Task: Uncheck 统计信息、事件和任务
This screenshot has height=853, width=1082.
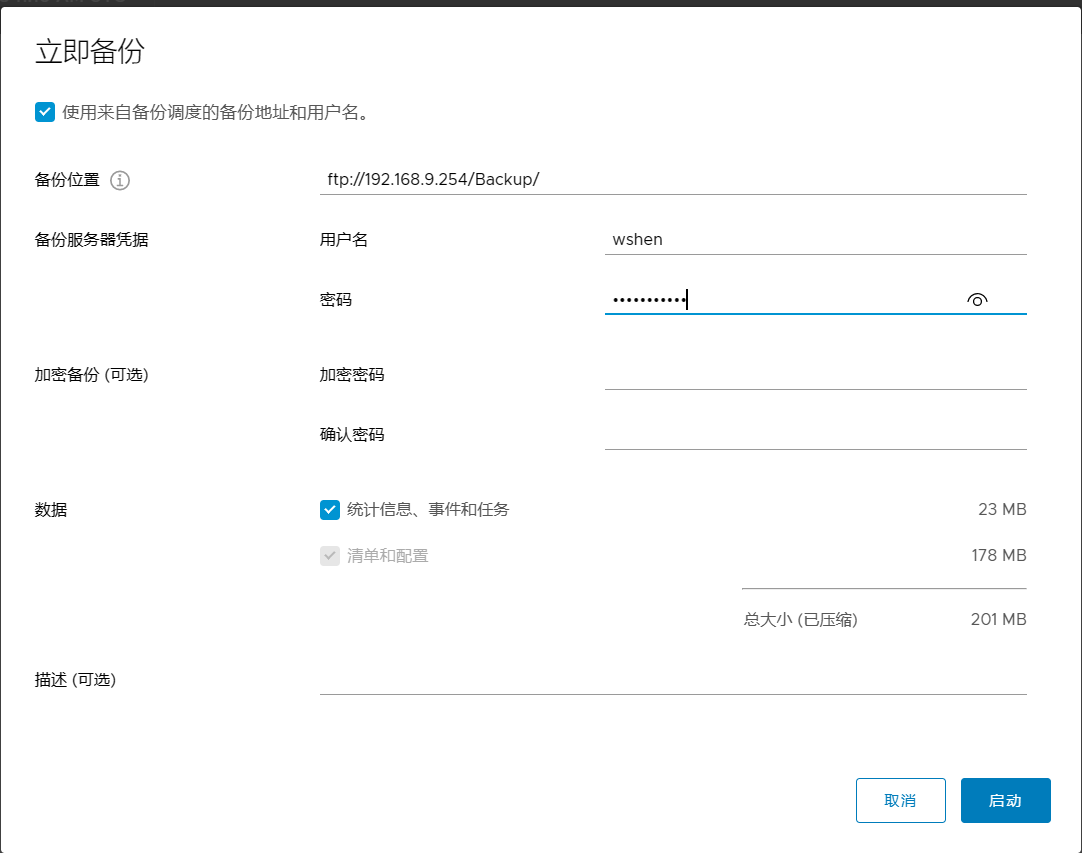Action: click(x=329, y=510)
